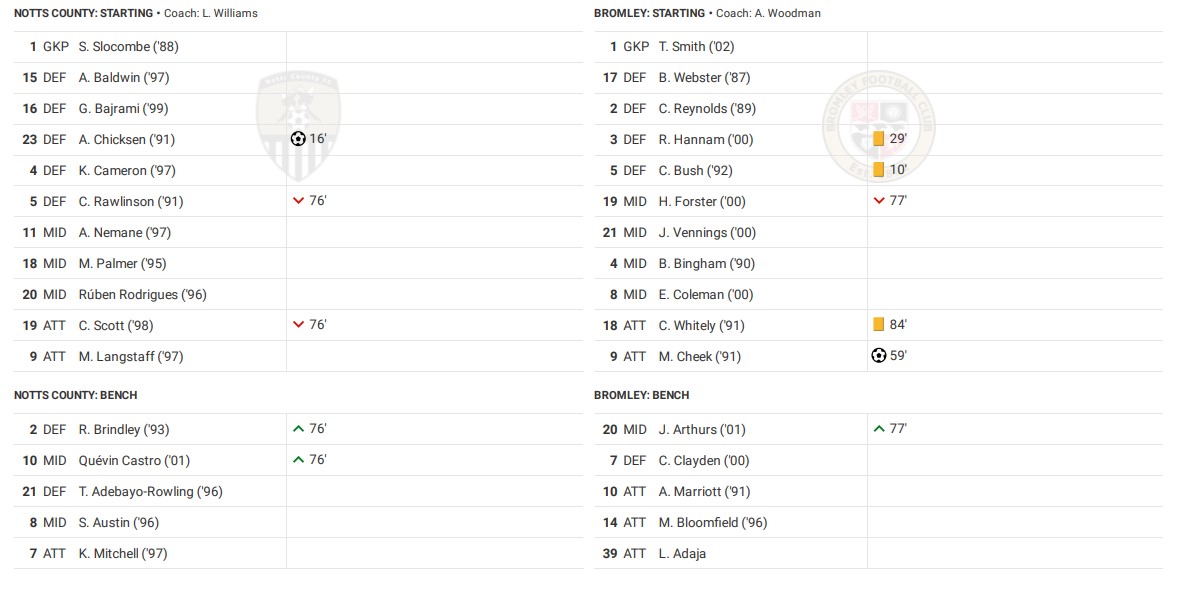Image resolution: width=1182 pixels, height=590 pixels.
Task: Click the goal icon beside M. Cheek
Action: point(879,355)
